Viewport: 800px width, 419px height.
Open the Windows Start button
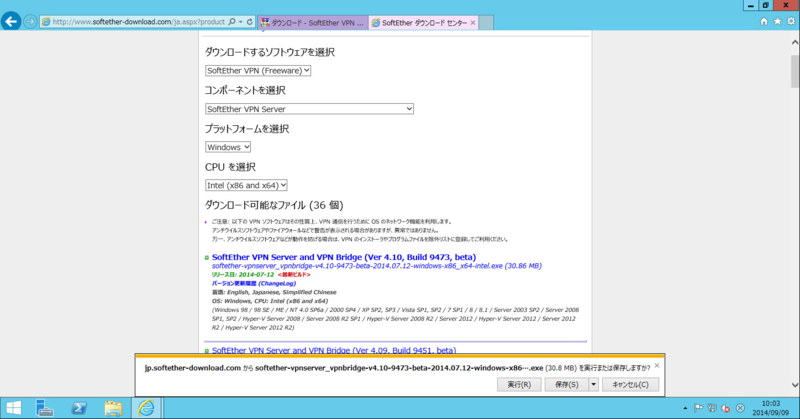pos(14,408)
